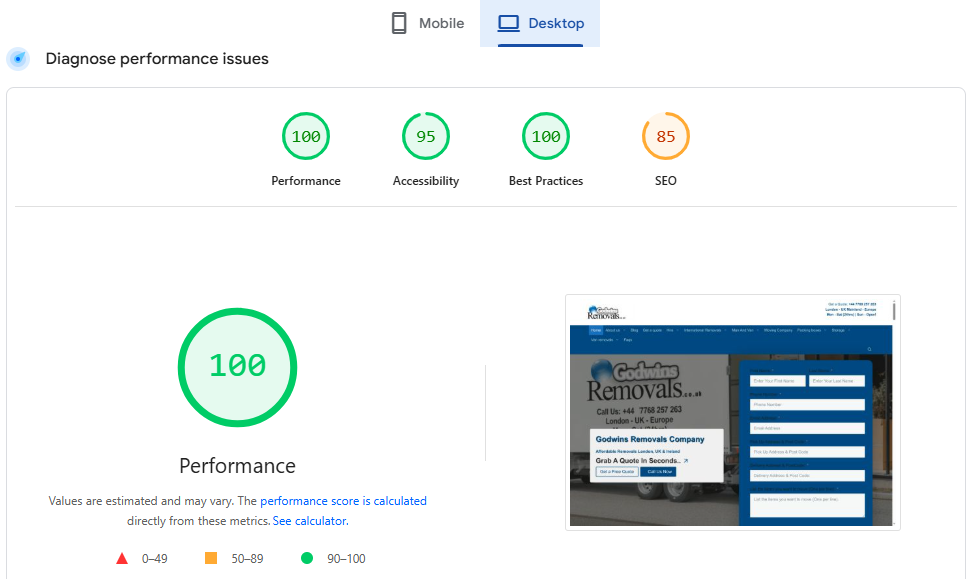Open the See calculator link

309,520
